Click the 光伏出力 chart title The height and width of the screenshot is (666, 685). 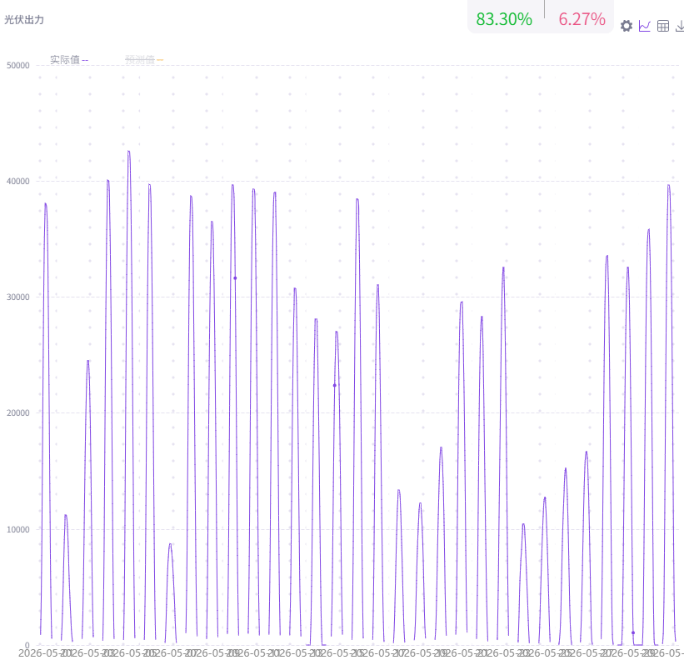click(x=24, y=20)
